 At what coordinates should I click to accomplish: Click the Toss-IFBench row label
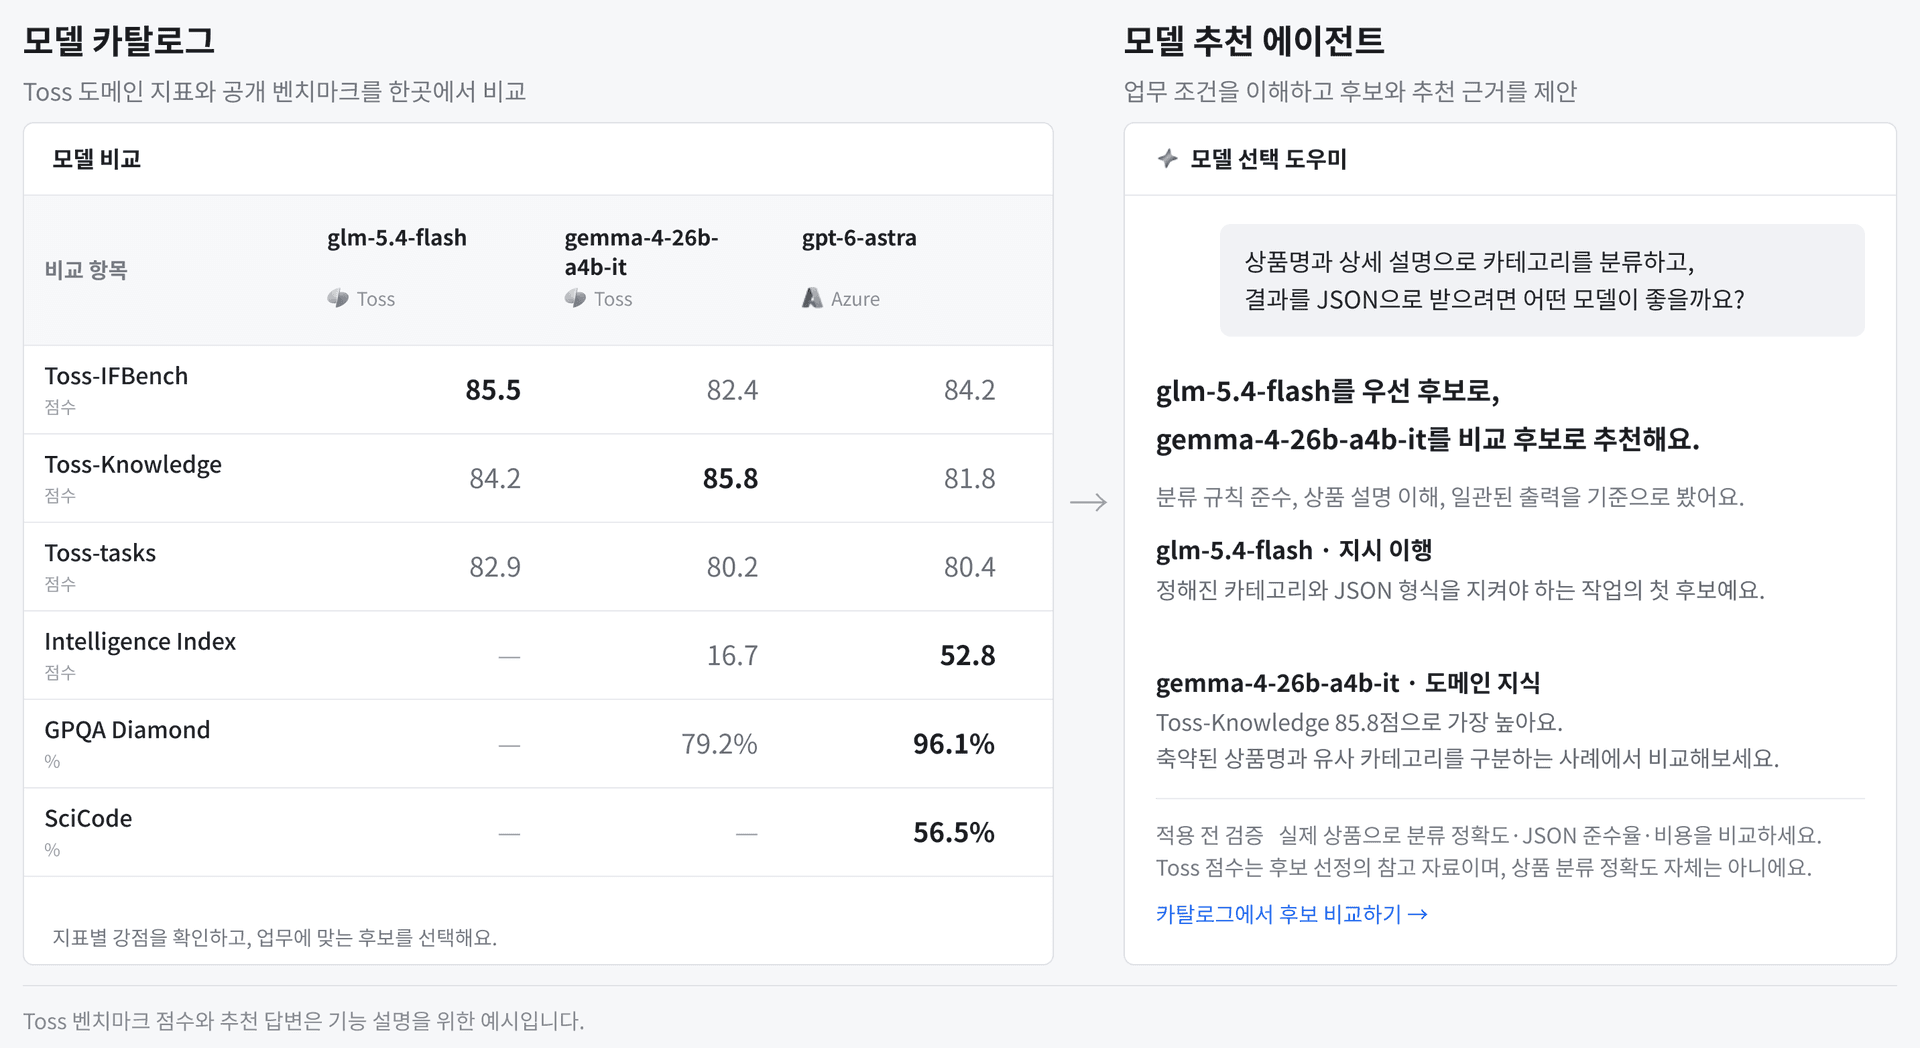pos(116,376)
